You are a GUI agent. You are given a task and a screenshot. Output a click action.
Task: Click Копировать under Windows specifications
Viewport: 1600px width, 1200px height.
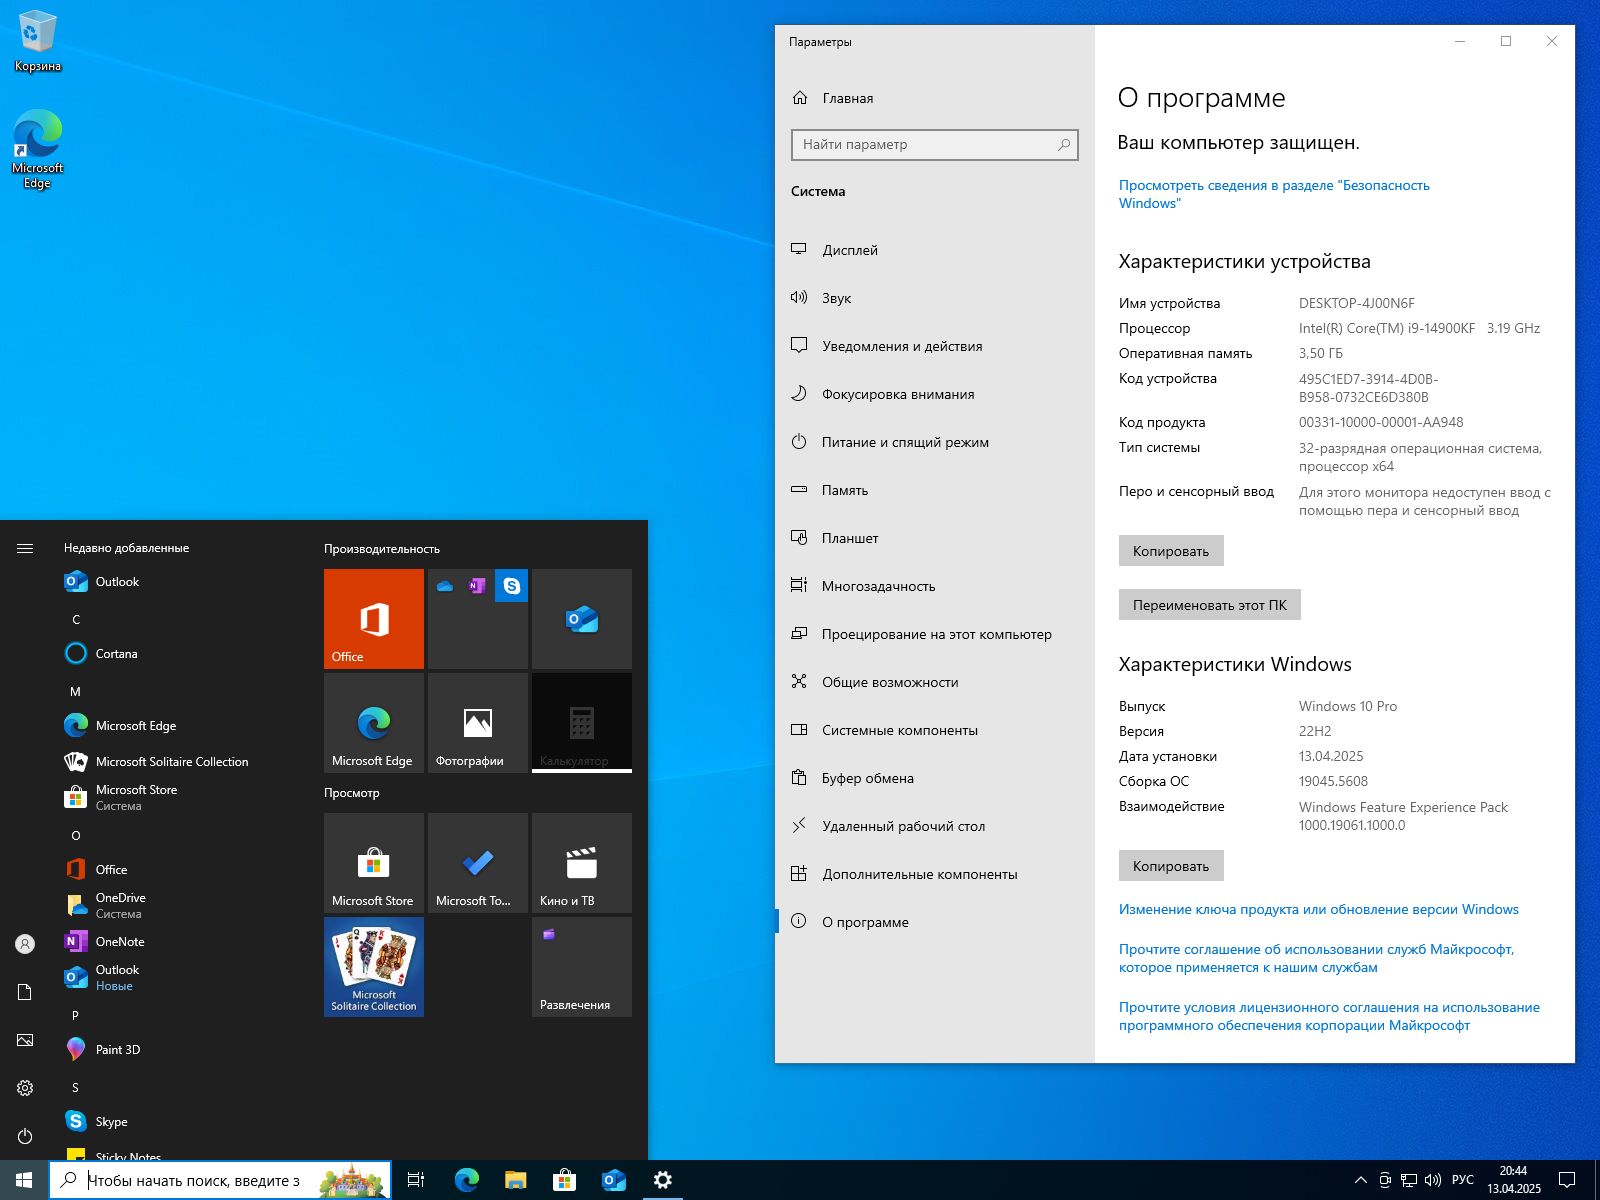(1171, 866)
